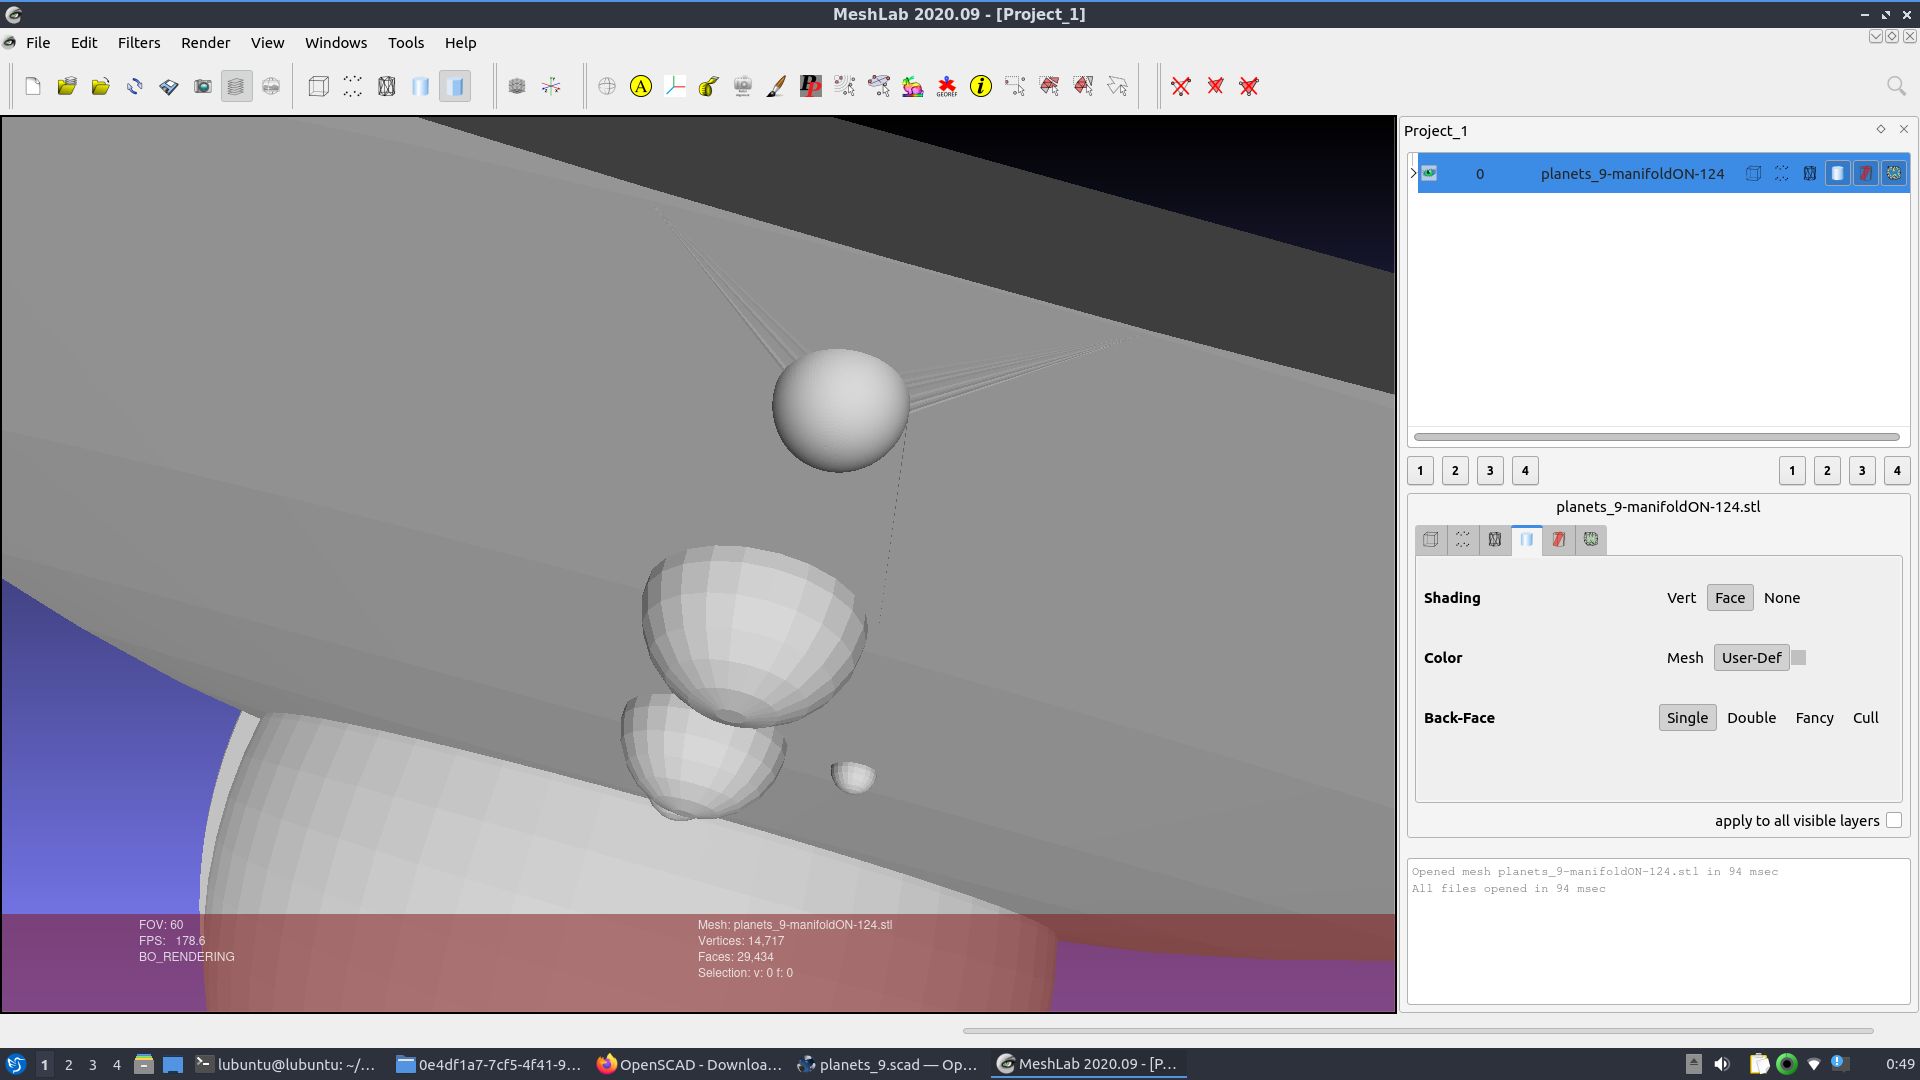Enable wireframe bounding box rendering mode

tap(319, 86)
